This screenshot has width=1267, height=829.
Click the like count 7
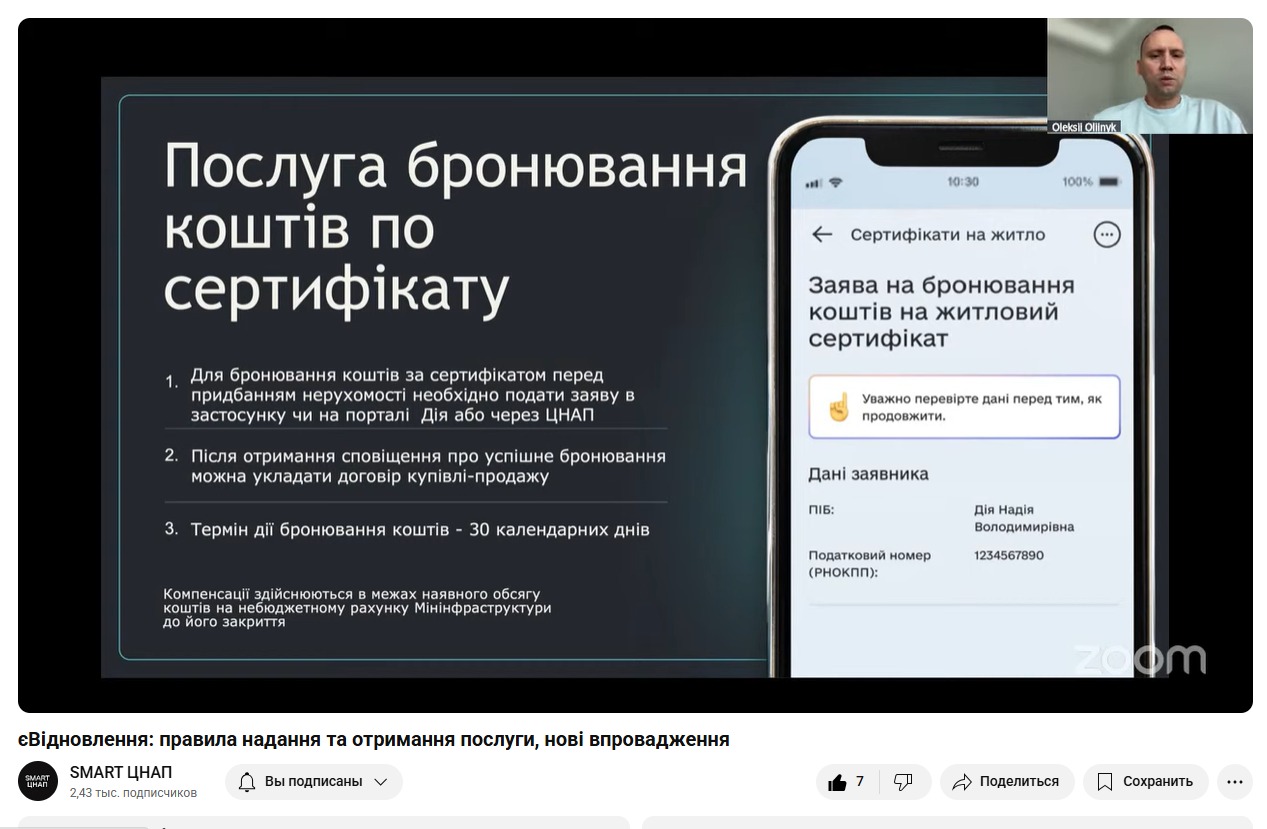(x=859, y=782)
